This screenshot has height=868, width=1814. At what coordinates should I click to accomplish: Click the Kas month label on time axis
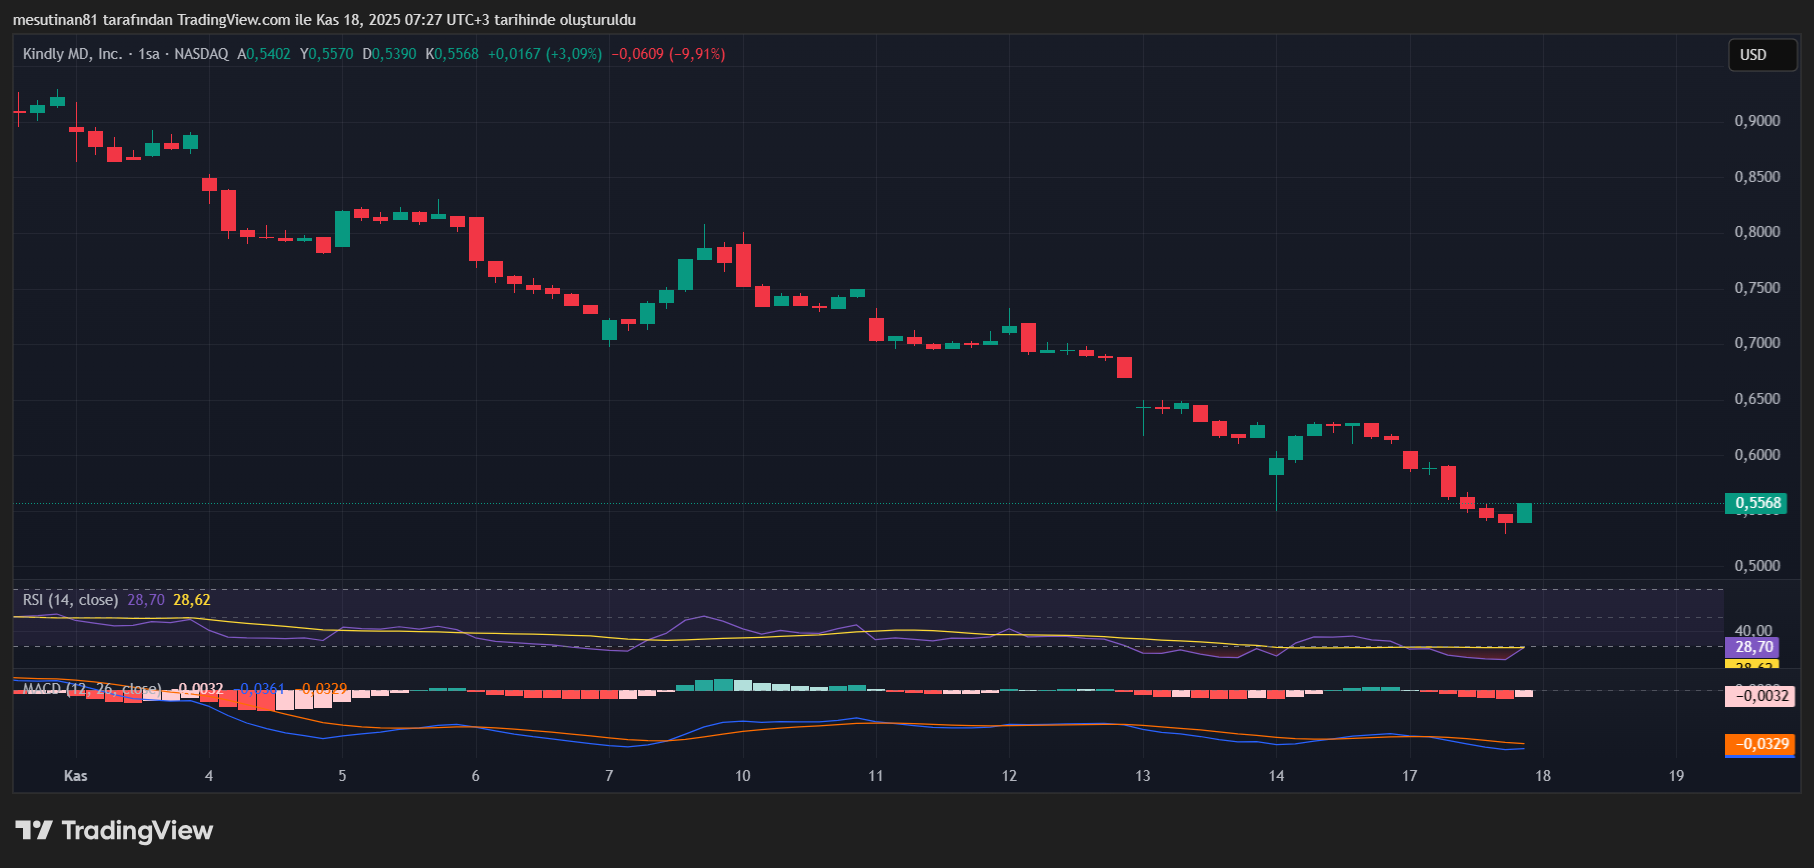pyautogui.click(x=75, y=776)
